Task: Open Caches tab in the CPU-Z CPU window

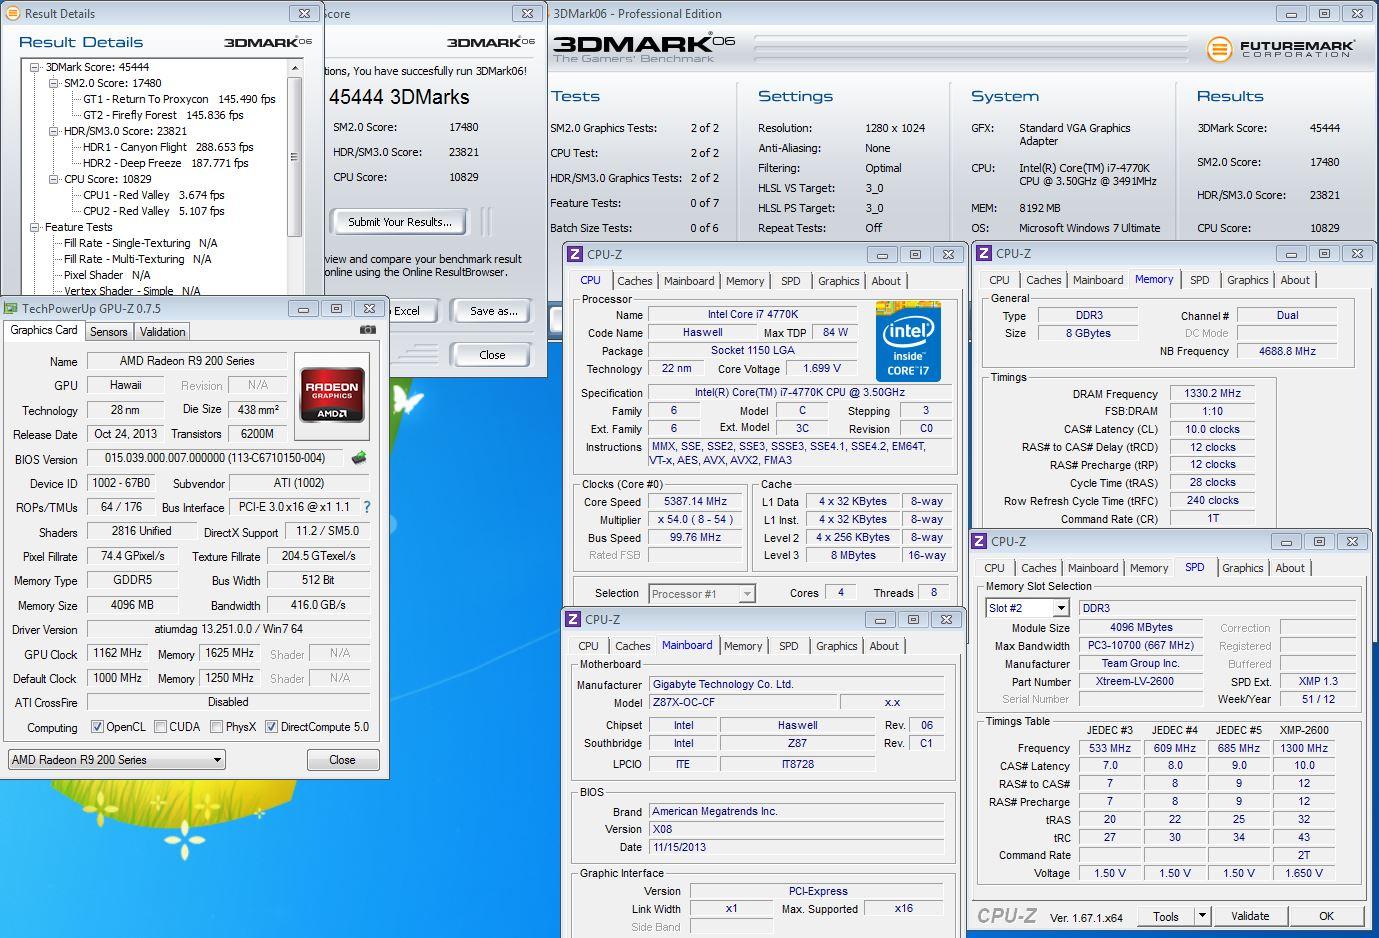Action: 634,281
